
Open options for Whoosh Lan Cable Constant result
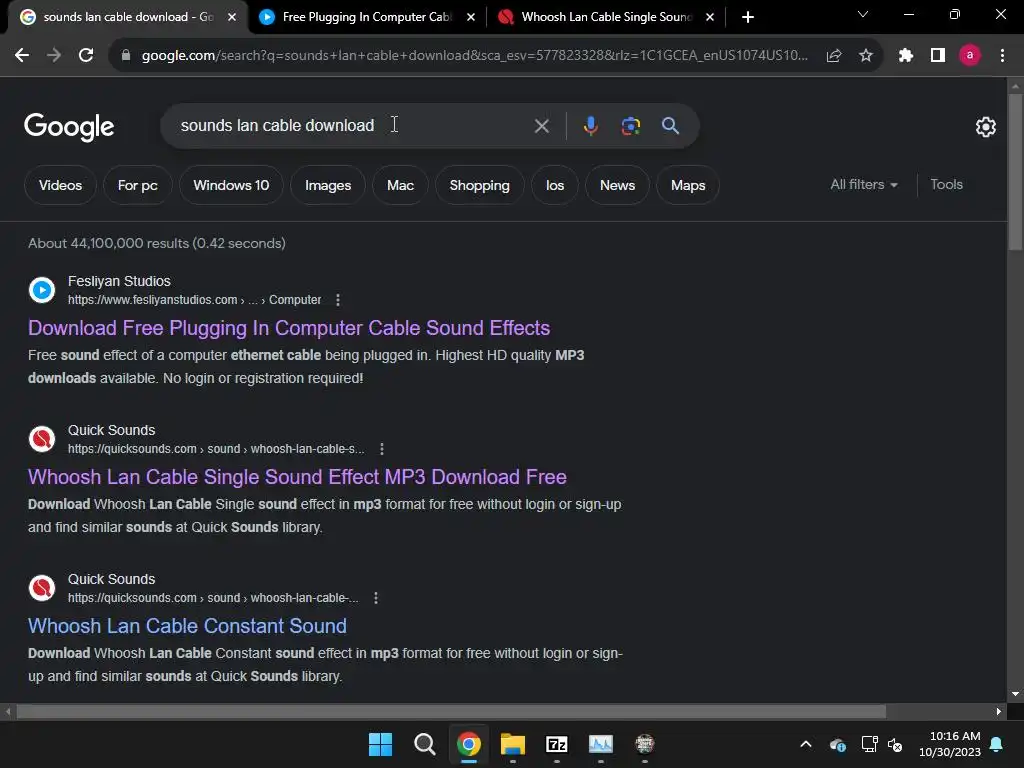pyautogui.click(x=376, y=598)
